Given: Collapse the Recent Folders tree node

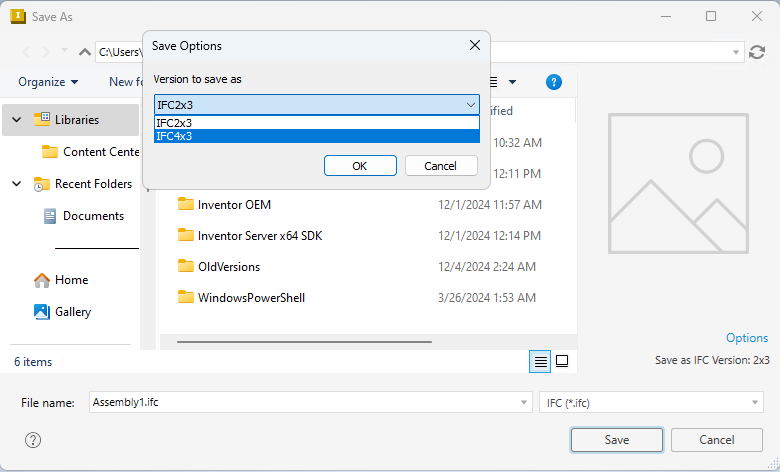Looking at the screenshot, I should click(x=16, y=184).
